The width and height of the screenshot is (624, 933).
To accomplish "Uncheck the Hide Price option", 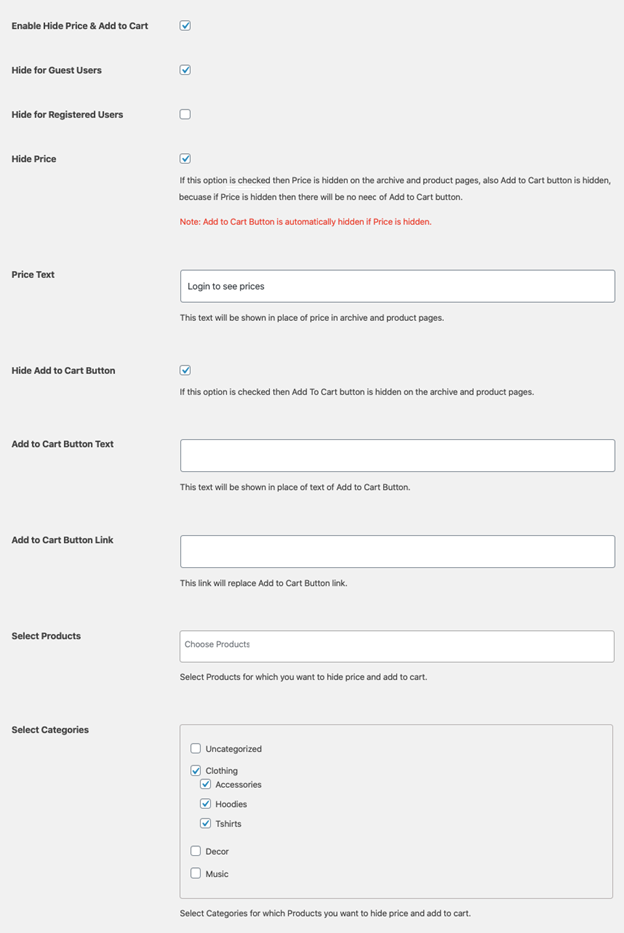I will coord(185,158).
